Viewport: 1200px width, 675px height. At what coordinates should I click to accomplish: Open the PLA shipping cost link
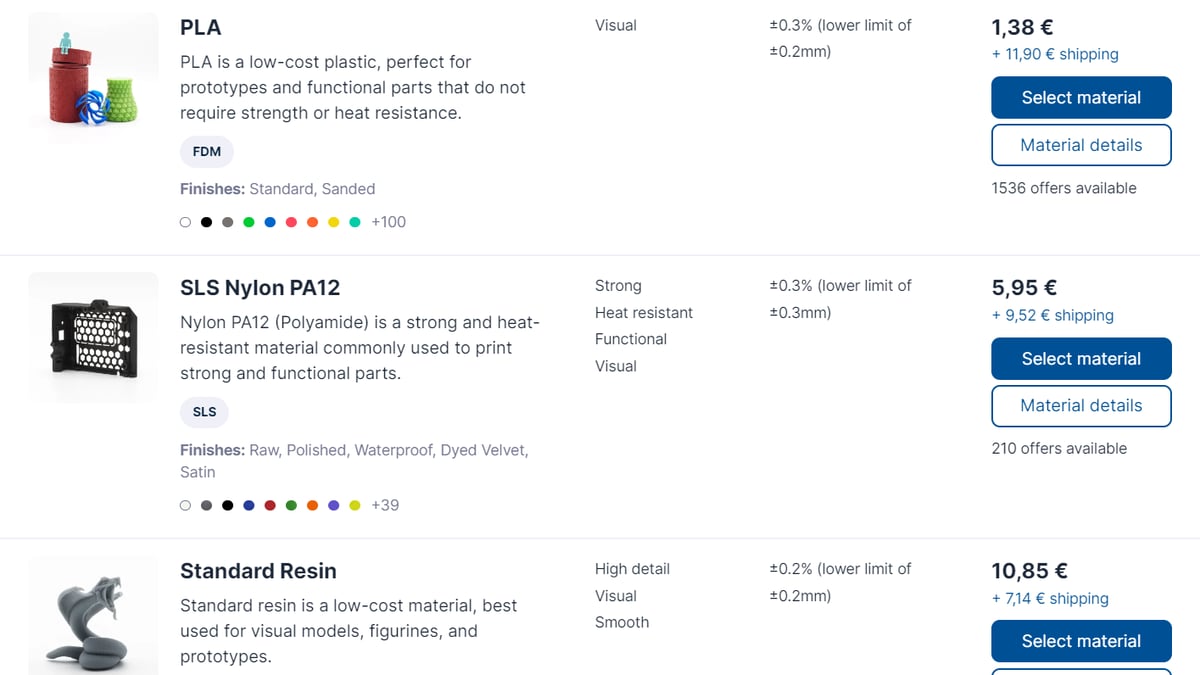point(1055,55)
